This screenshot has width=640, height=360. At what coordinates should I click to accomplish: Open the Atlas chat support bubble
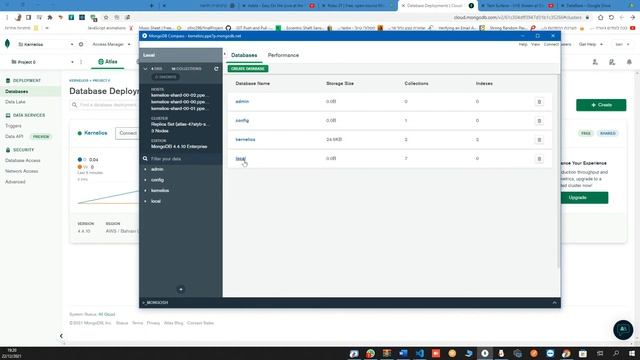[623, 329]
